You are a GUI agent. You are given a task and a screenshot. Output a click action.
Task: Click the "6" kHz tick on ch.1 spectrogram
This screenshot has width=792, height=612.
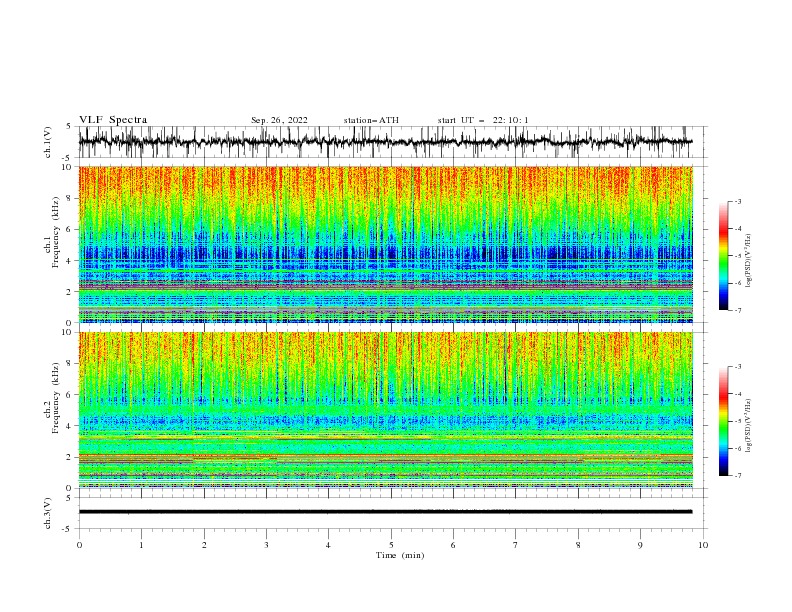pos(70,229)
